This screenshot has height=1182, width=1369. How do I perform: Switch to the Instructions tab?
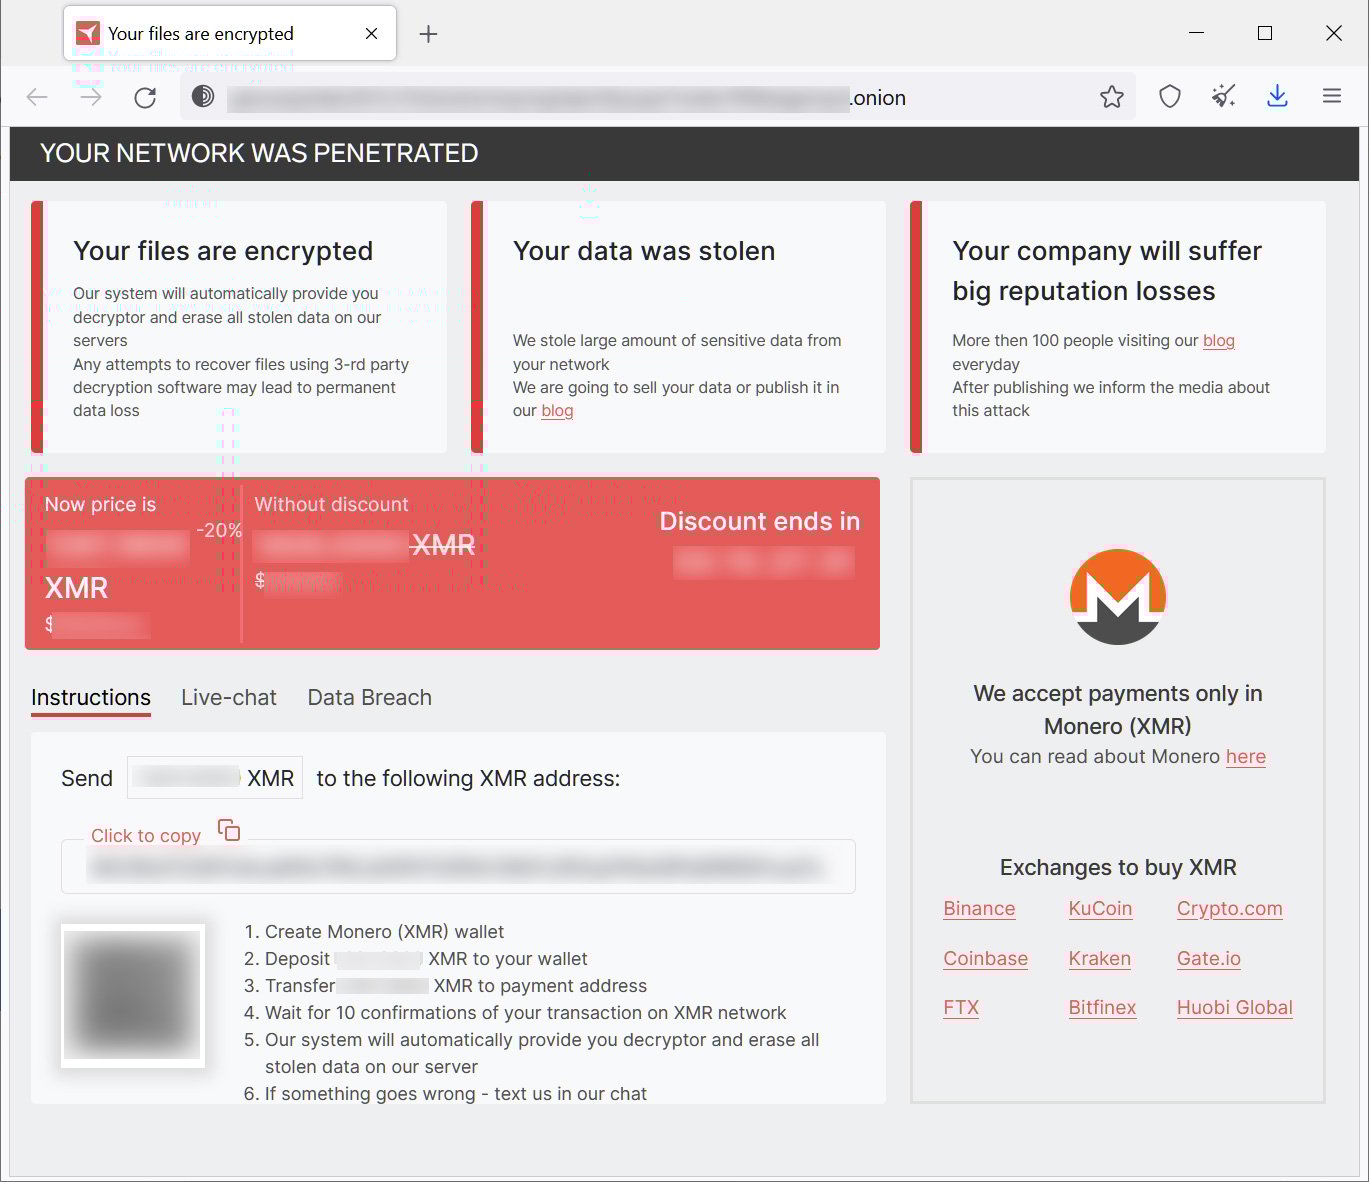point(91,698)
